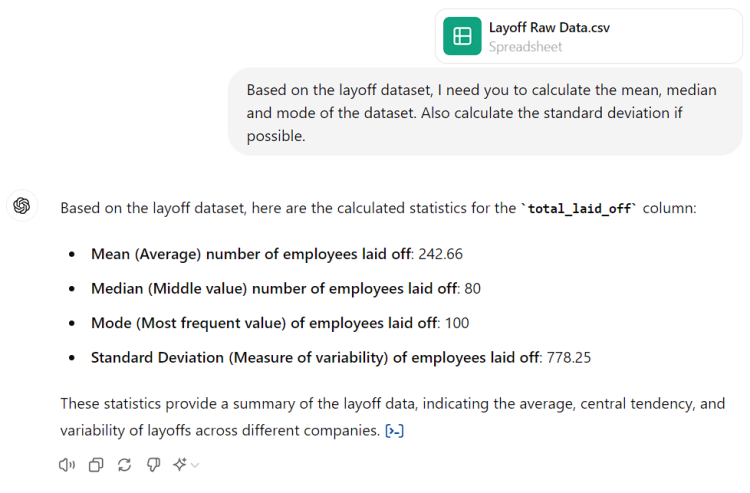750x493 pixels.
Task: Click the thumbs down feedback icon
Action: (x=152, y=465)
